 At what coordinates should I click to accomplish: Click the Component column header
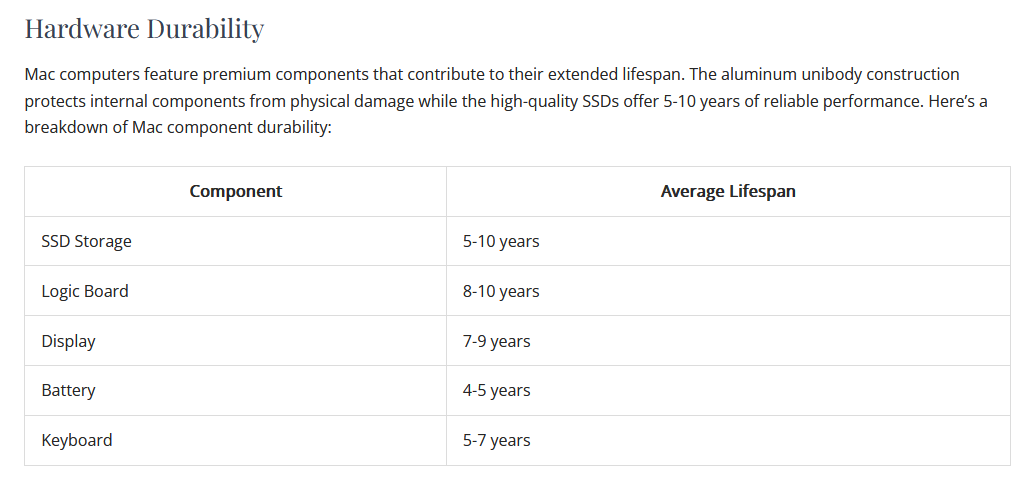[x=236, y=191]
